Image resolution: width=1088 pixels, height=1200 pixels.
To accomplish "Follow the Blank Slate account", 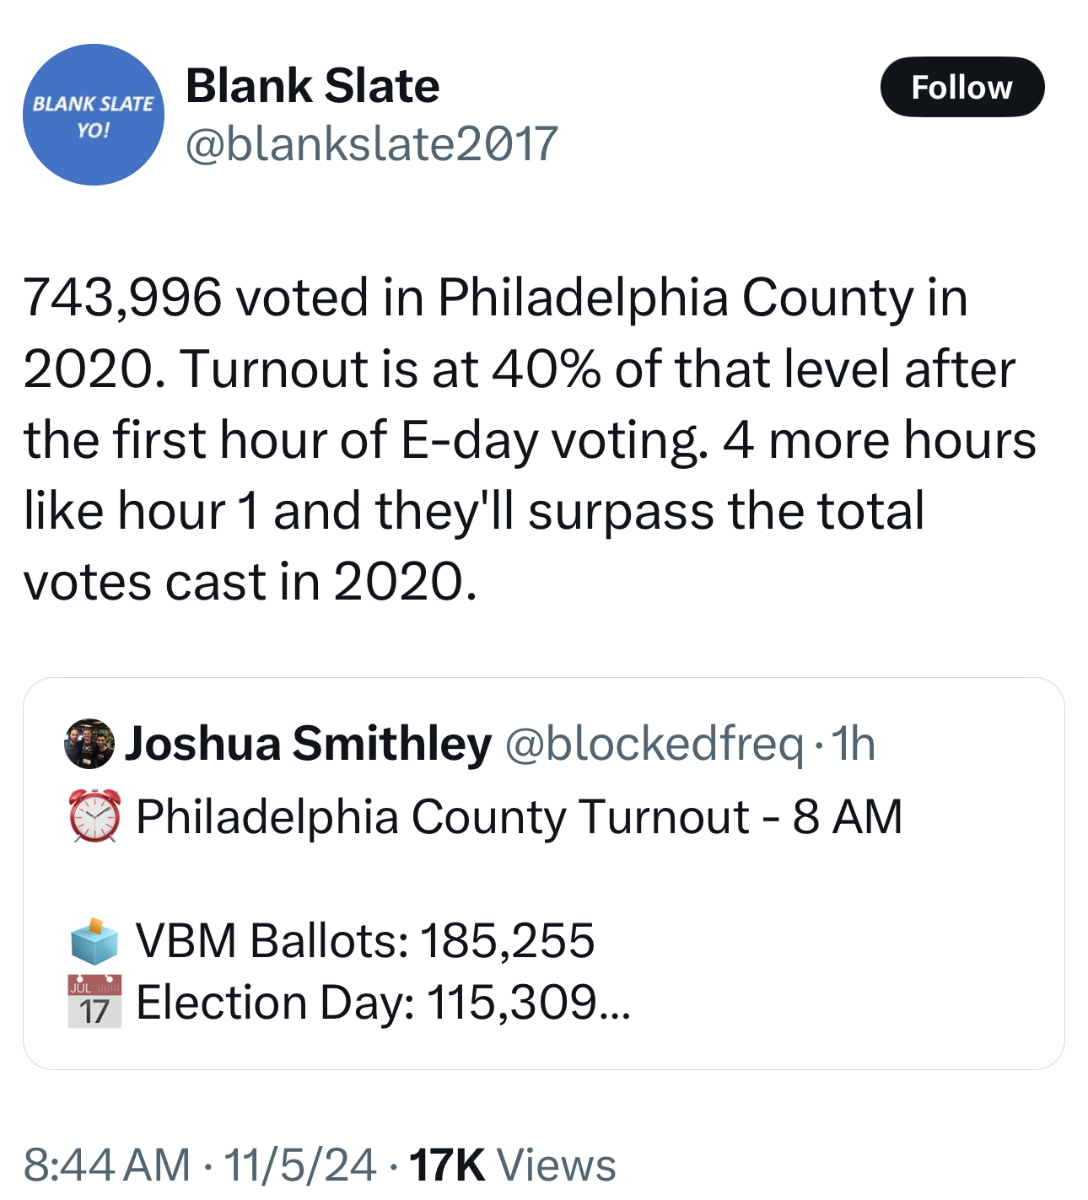I will pos(961,87).
